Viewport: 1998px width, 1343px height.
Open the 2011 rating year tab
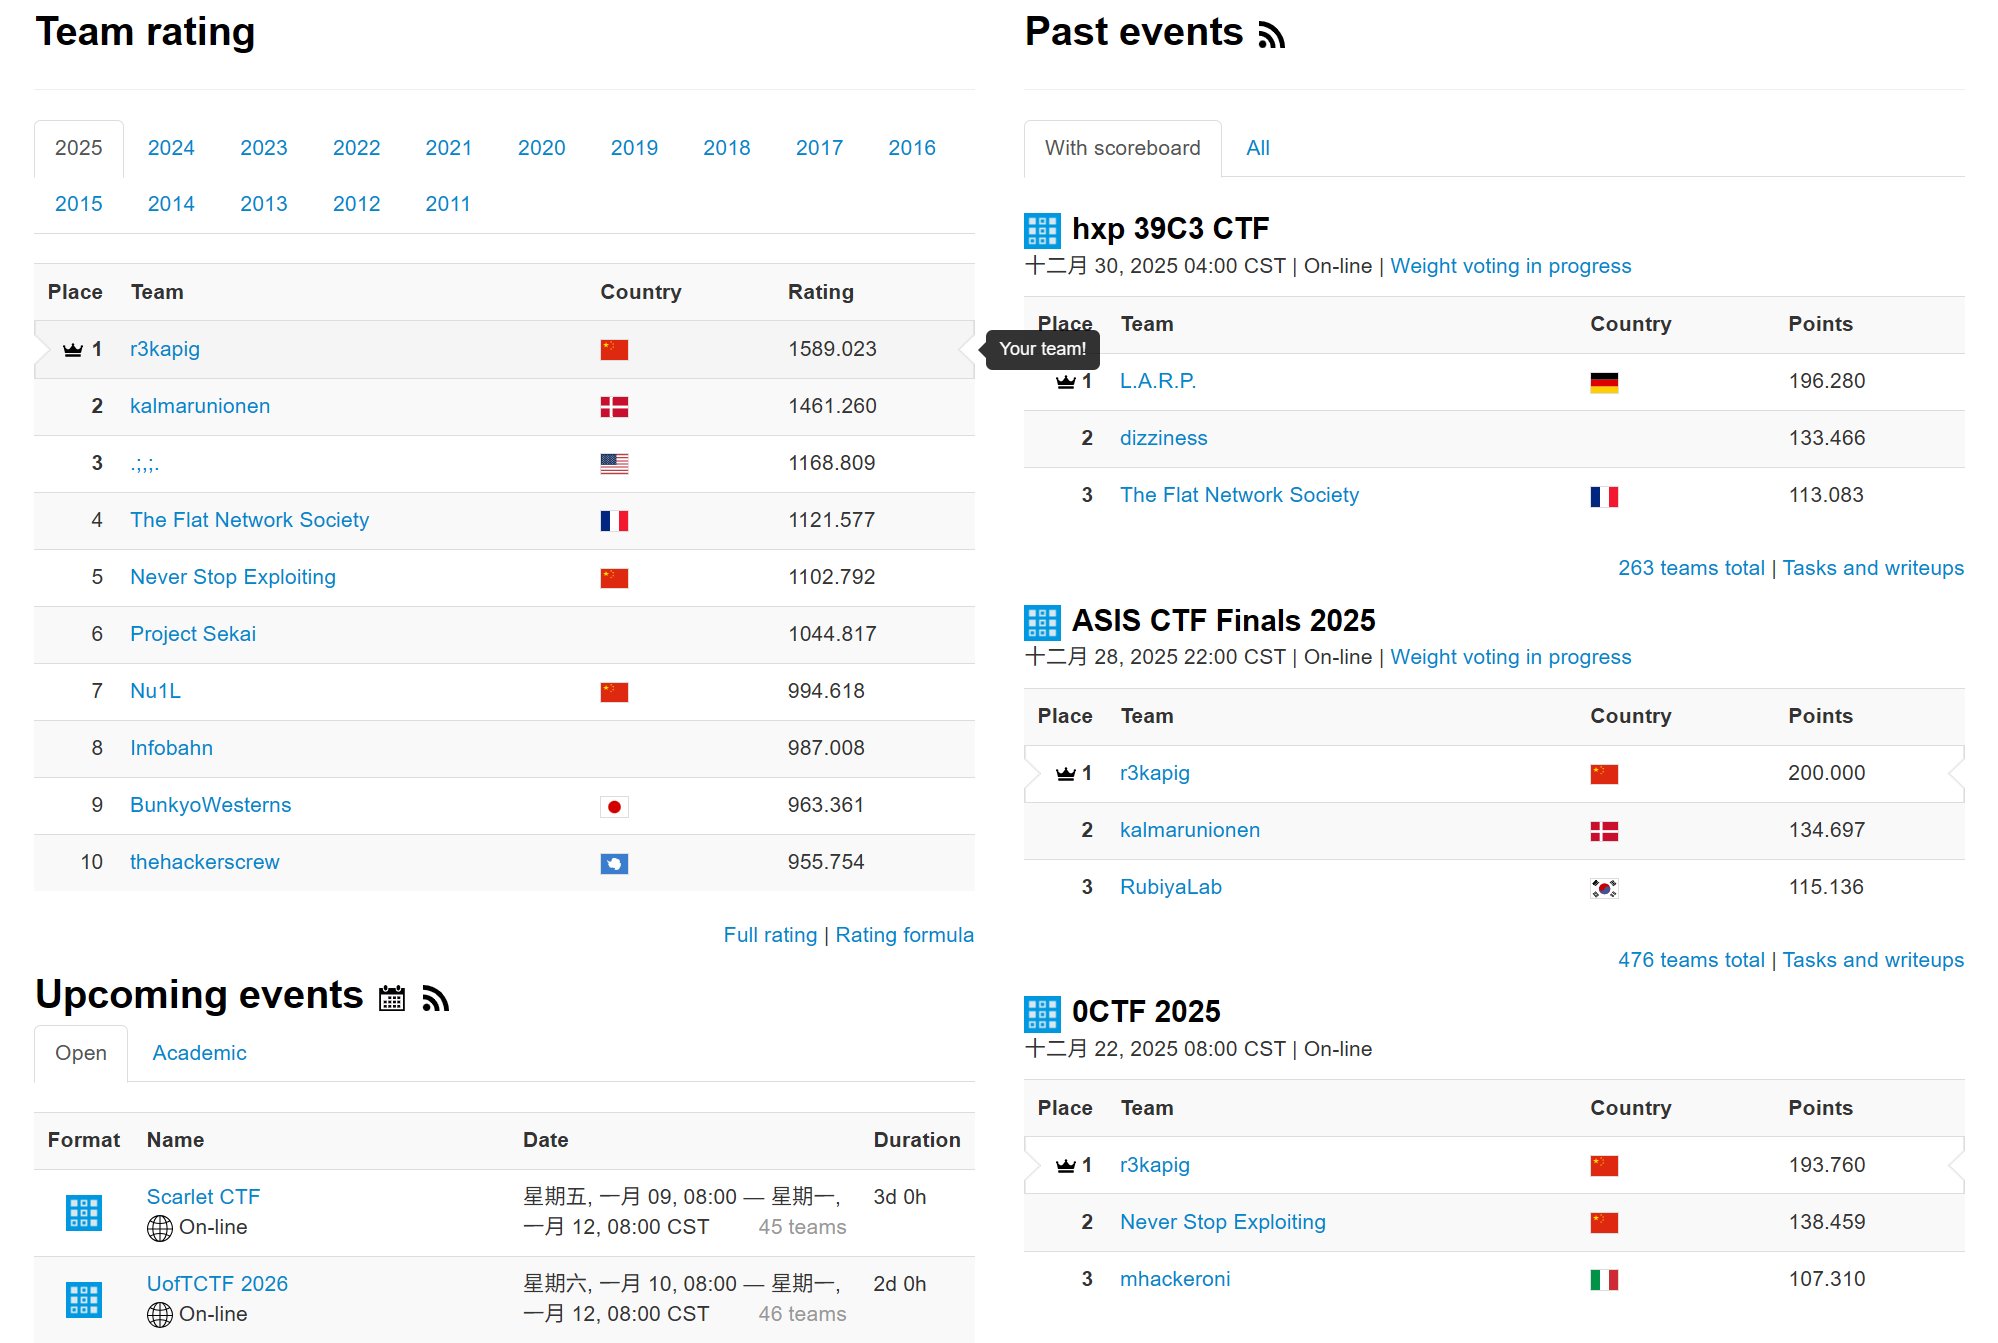(447, 204)
